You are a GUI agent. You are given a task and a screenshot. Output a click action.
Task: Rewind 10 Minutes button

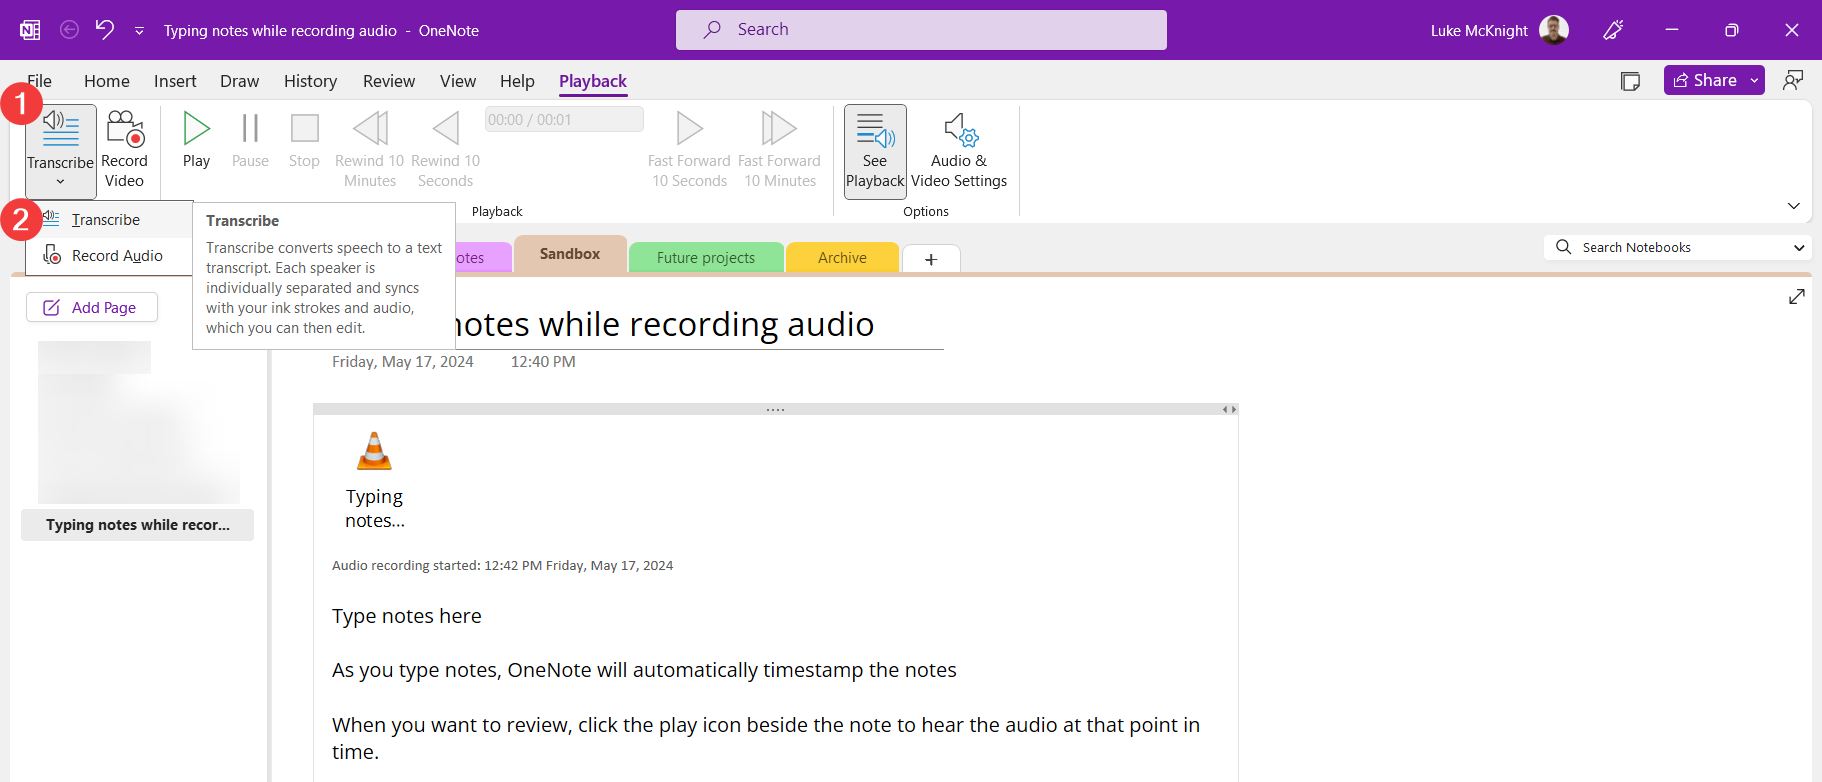click(x=370, y=151)
